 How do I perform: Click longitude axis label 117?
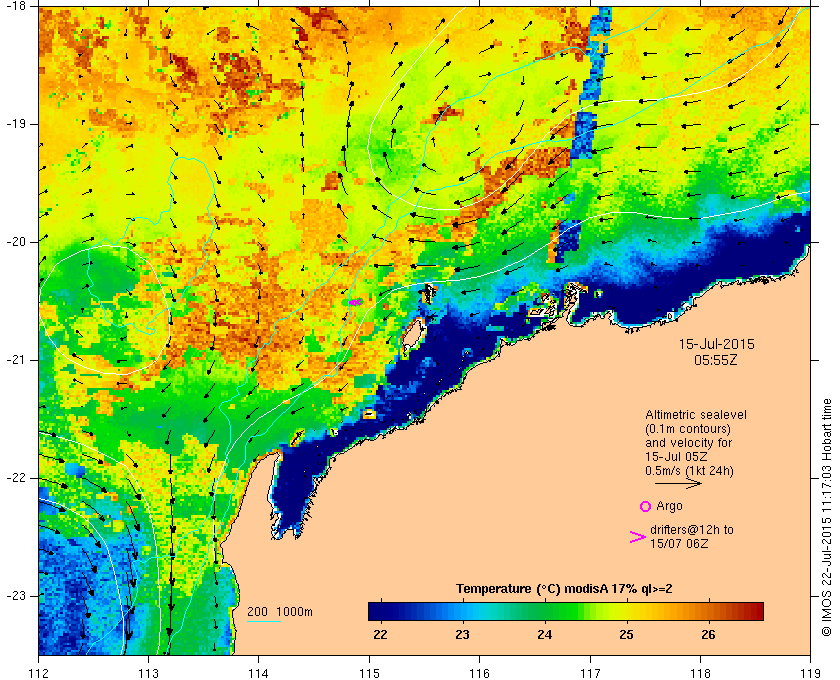pos(590,673)
